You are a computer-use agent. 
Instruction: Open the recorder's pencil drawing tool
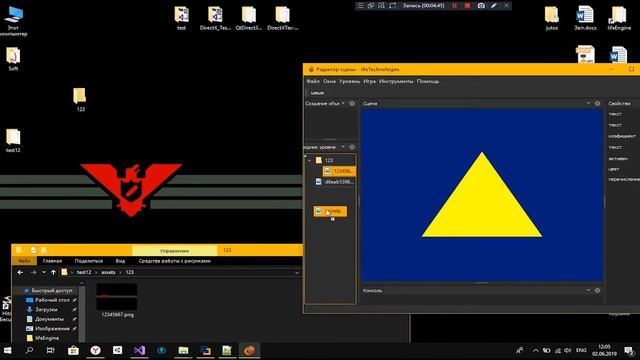pos(493,6)
